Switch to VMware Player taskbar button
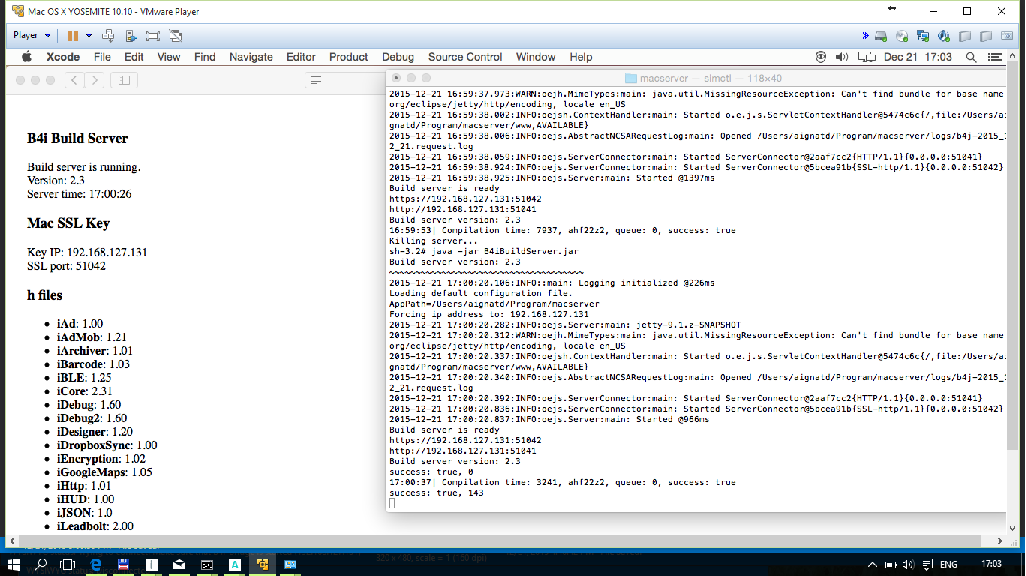 click(262, 564)
